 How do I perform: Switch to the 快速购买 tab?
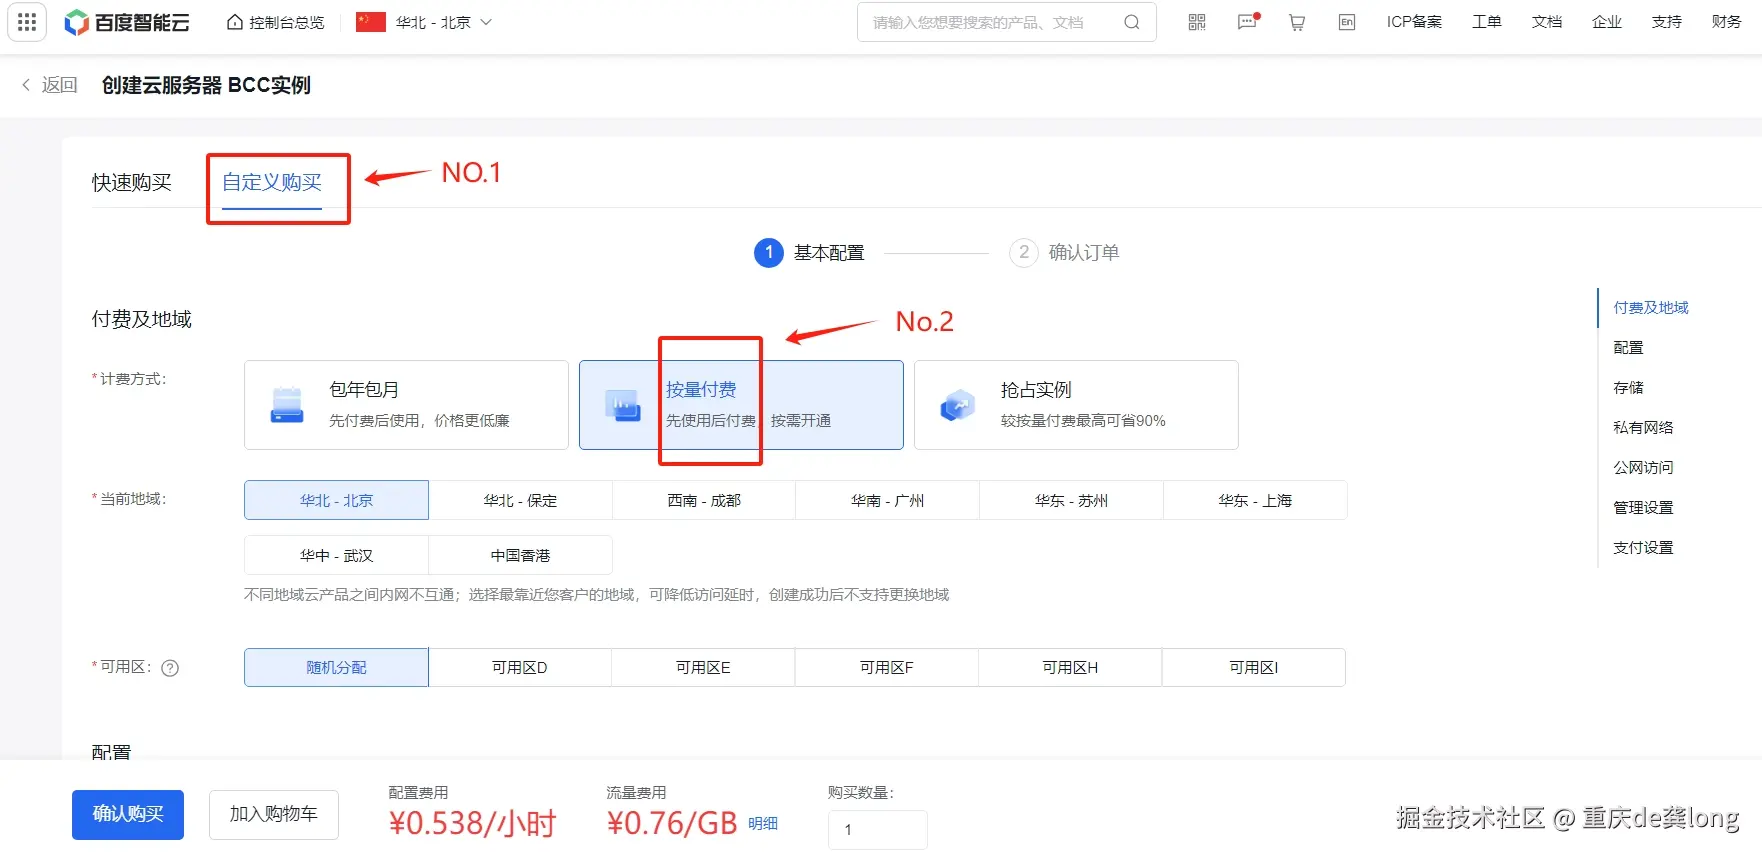click(132, 182)
